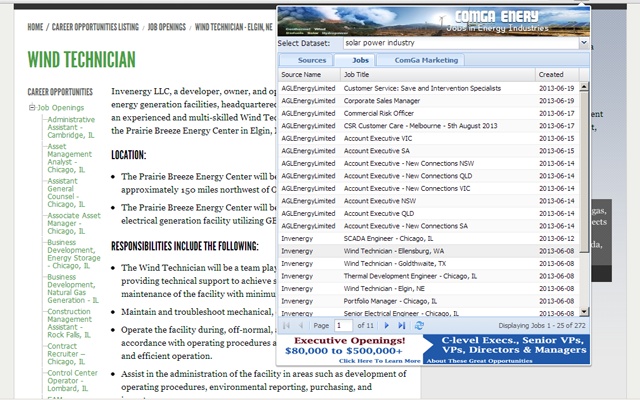This screenshot has height=400, width=640.
Task: Sort by Created column header
Action: pyautogui.click(x=557, y=74)
